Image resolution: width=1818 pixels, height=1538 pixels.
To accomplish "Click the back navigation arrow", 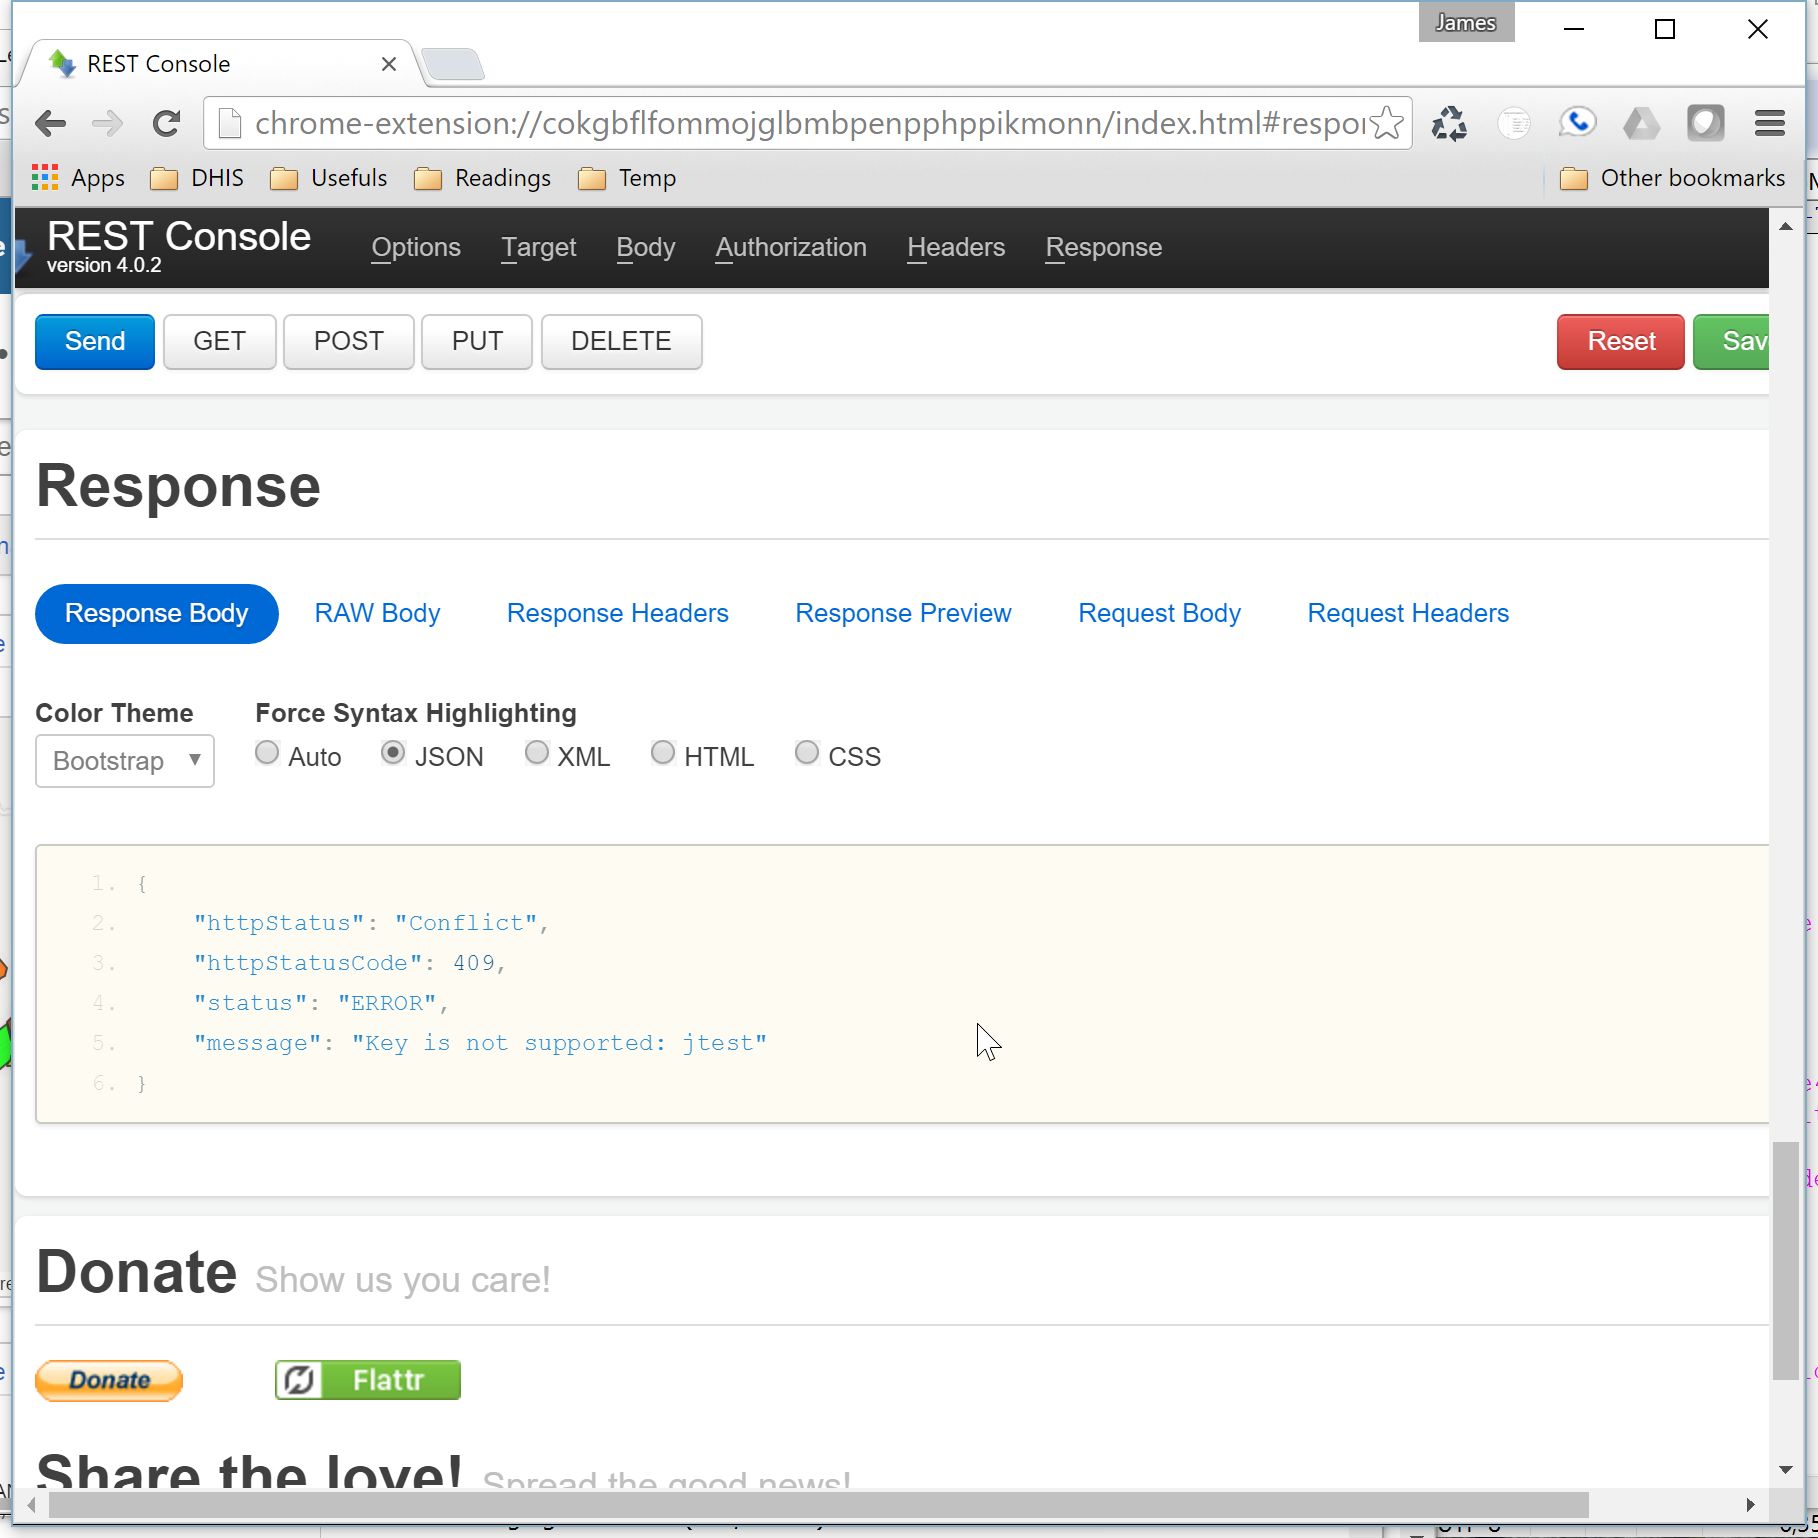I will [50, 124].
